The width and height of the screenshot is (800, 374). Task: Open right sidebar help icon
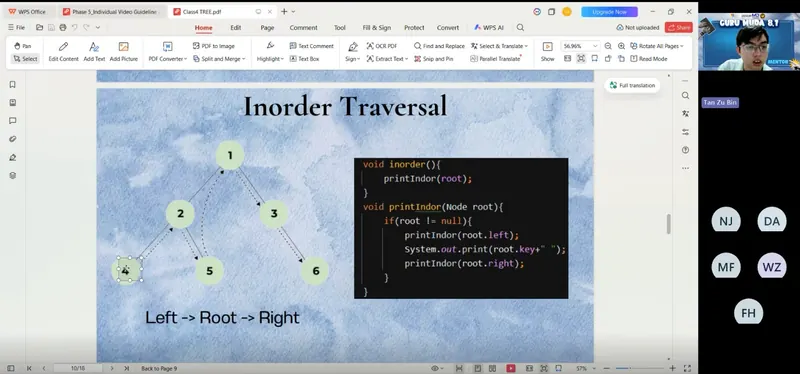pos(685,150)
